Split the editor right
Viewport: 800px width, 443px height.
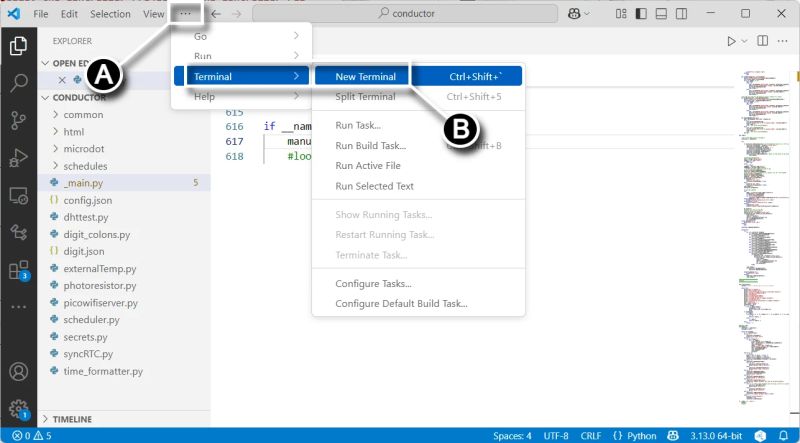763,41
